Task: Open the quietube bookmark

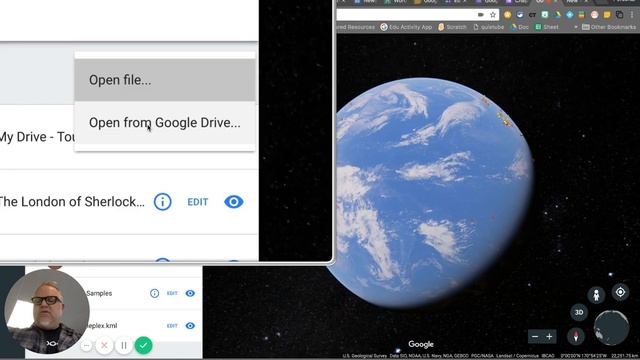Action: 489,27
